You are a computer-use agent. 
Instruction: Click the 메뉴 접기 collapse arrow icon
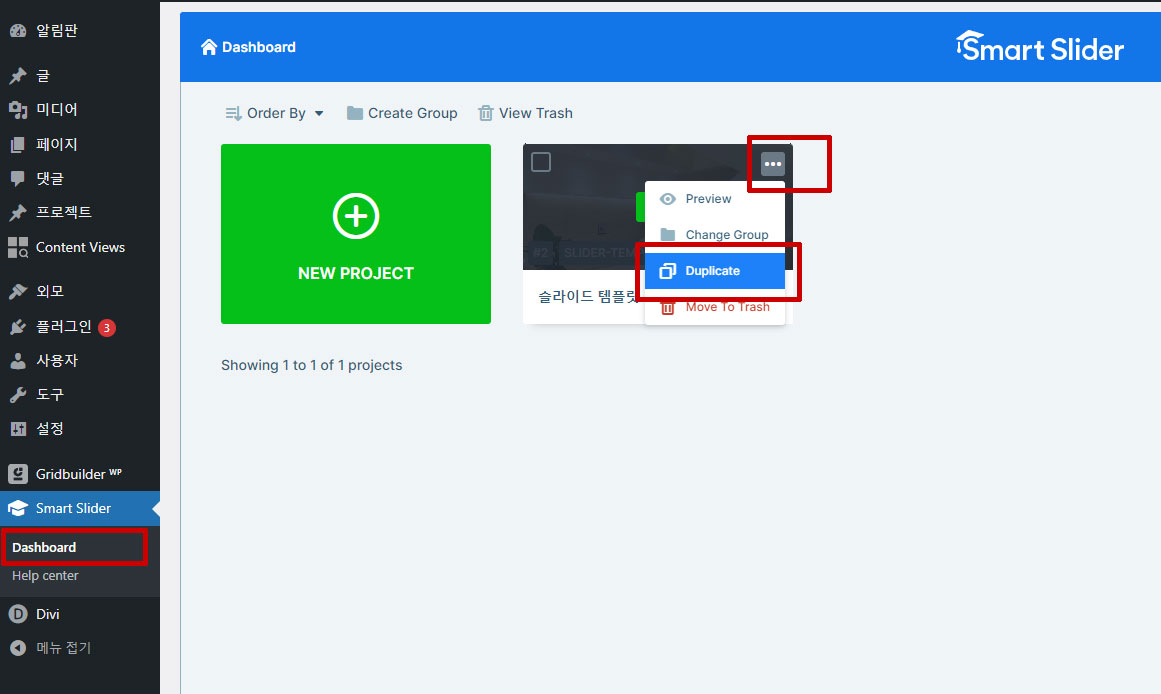[x=18, y=648]
